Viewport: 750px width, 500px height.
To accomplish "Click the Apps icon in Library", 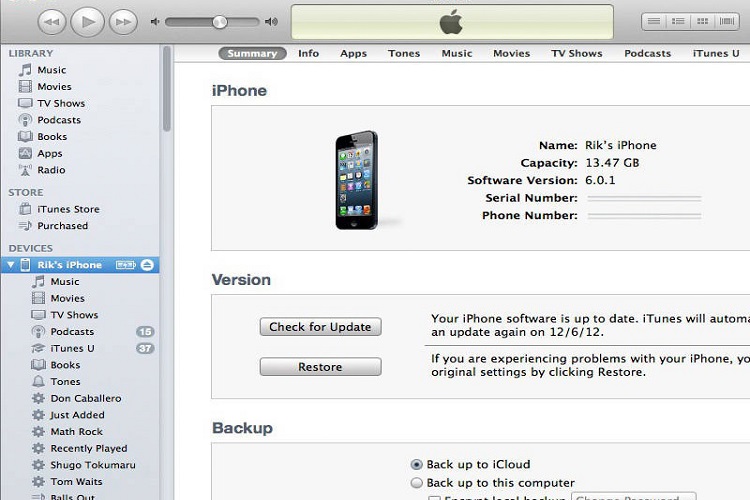I will pos(25,154).
